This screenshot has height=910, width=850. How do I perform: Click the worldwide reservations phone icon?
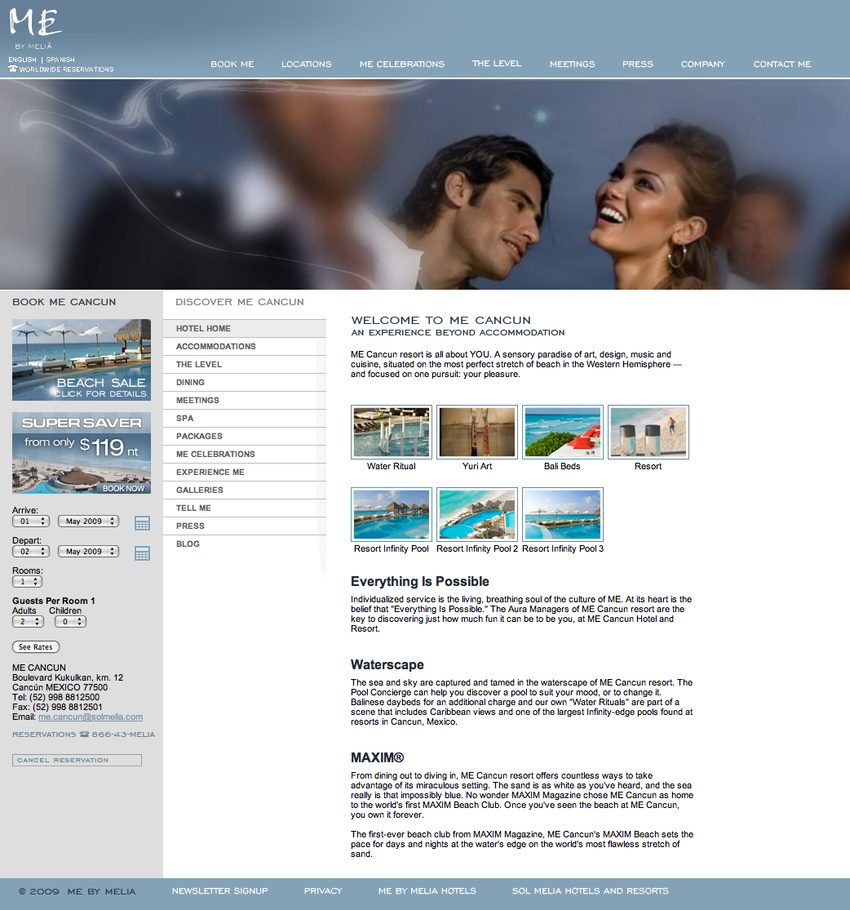(13, 68)
